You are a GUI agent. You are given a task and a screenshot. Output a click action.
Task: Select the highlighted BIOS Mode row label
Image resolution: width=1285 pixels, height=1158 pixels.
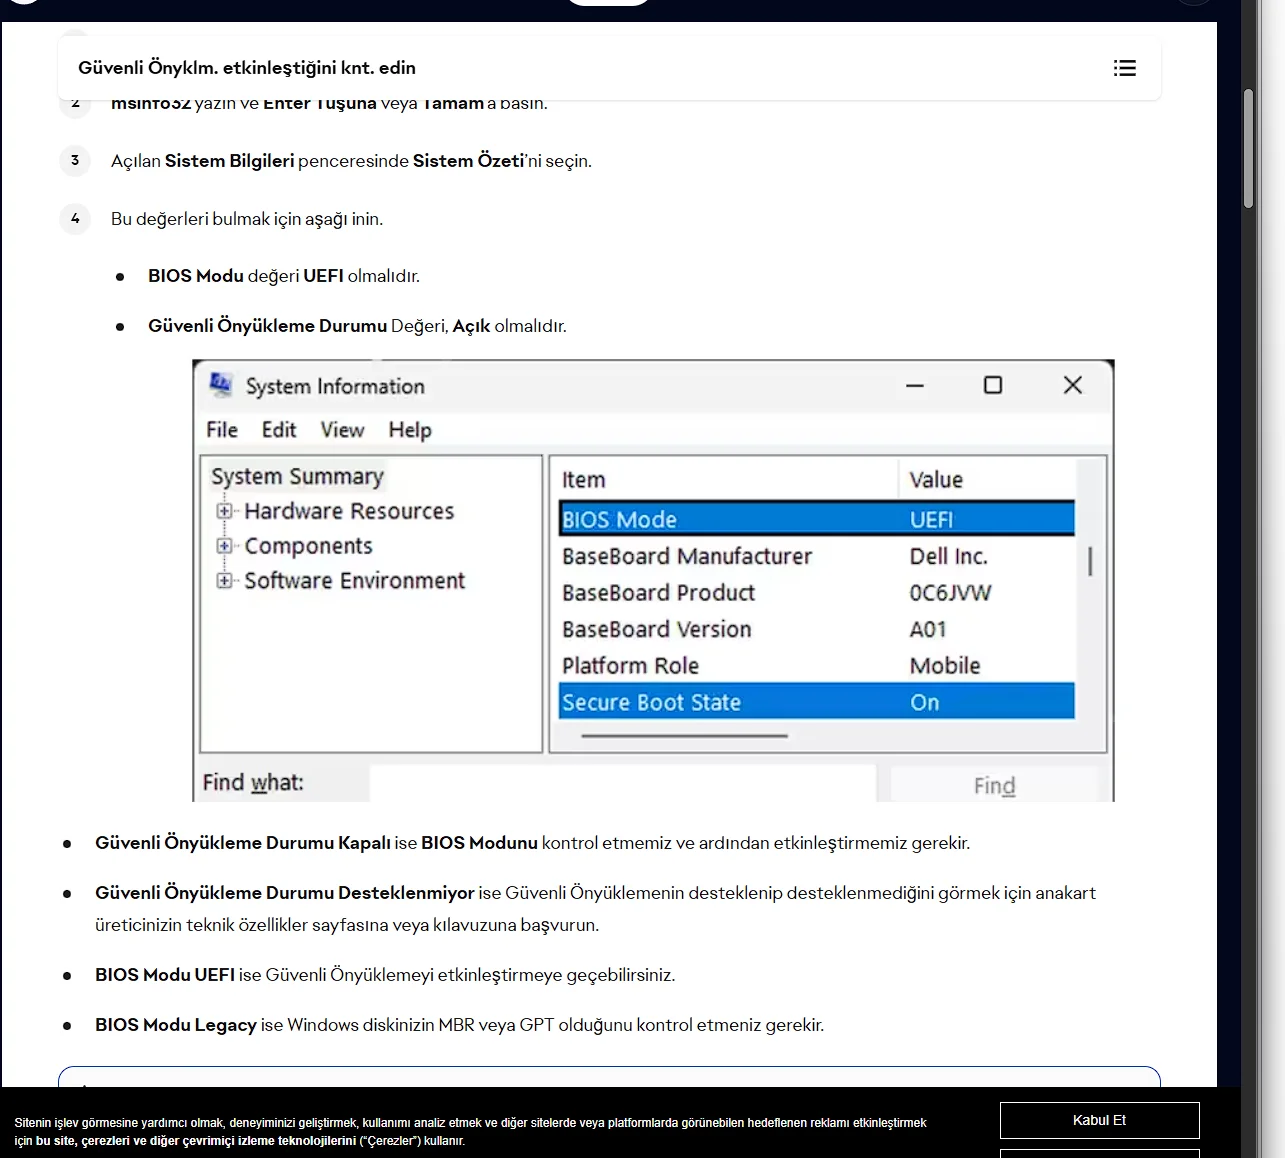click(x=619, y=520)
